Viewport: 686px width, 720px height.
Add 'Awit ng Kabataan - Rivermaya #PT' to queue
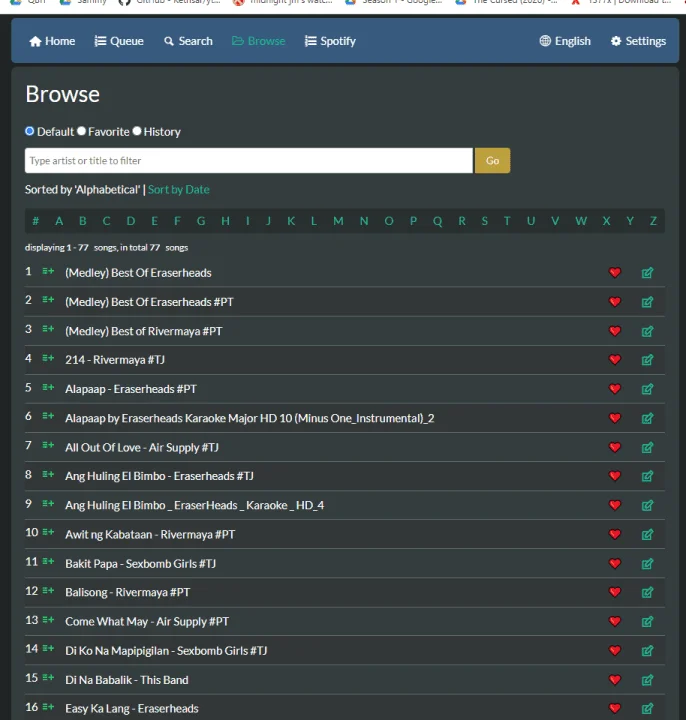pos(48,533)
